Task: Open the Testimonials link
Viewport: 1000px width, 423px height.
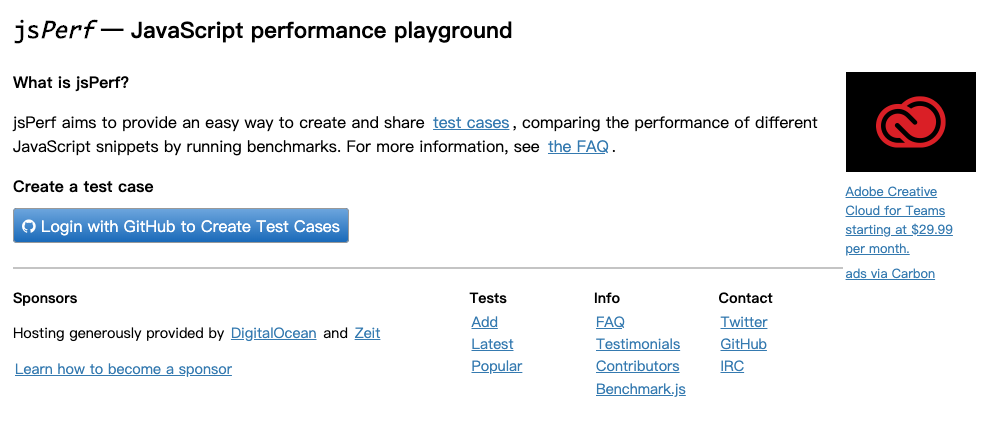Action: 638,344
